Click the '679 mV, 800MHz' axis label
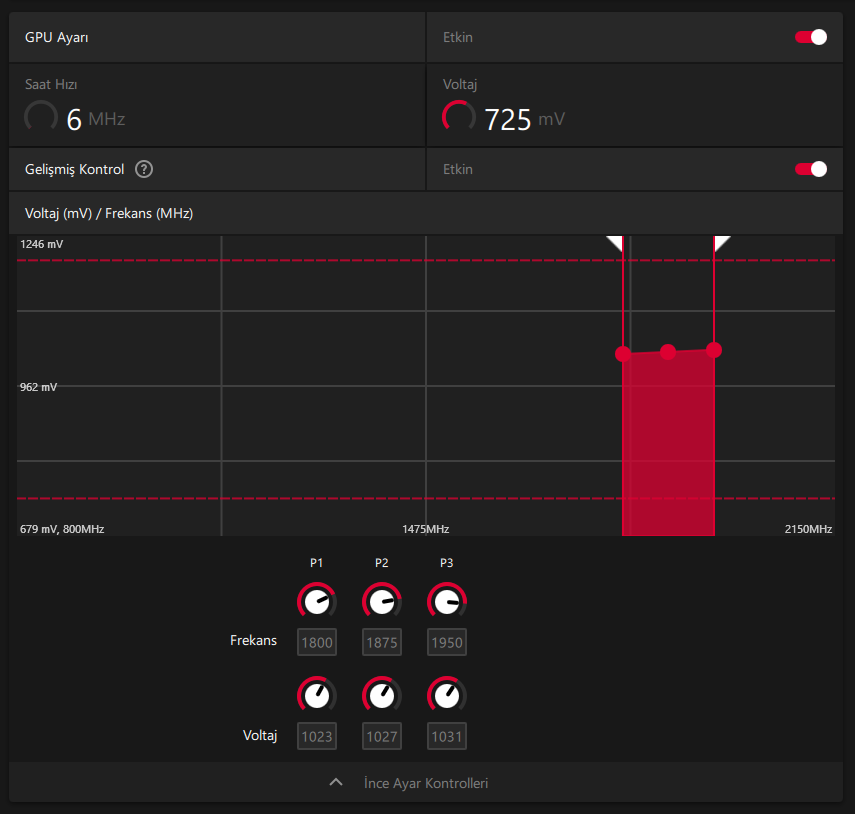This screenshot has height=814, width=855. click(x=62, y=529)
